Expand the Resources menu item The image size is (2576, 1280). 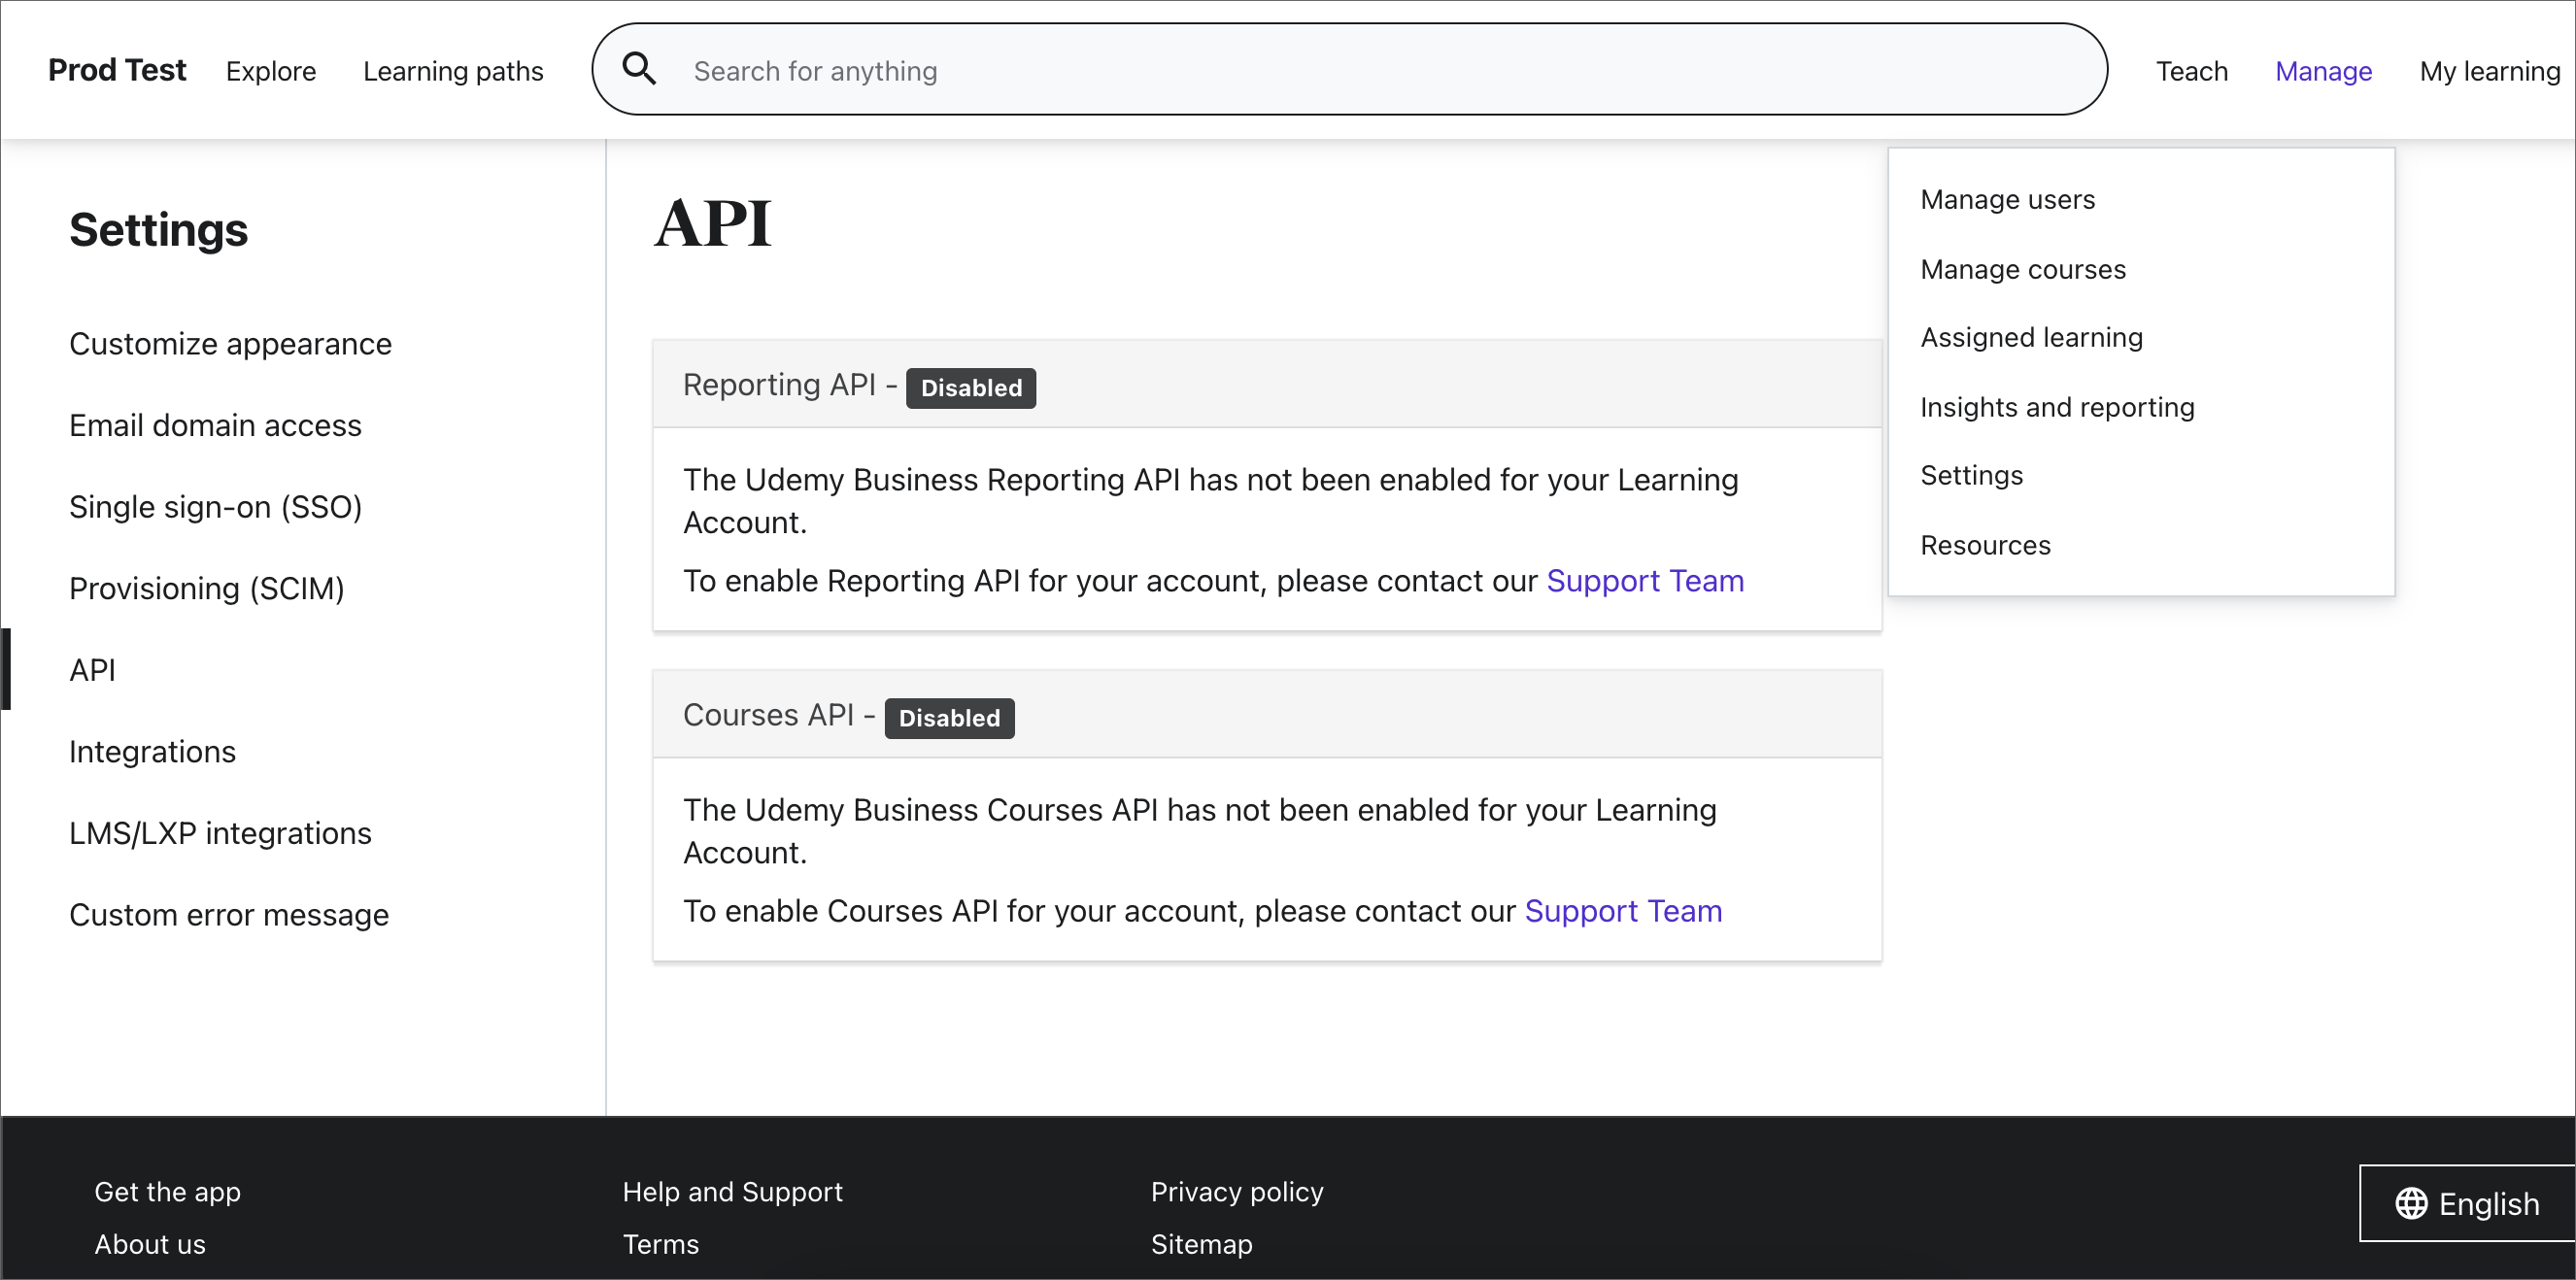[x=1986, y=544]
